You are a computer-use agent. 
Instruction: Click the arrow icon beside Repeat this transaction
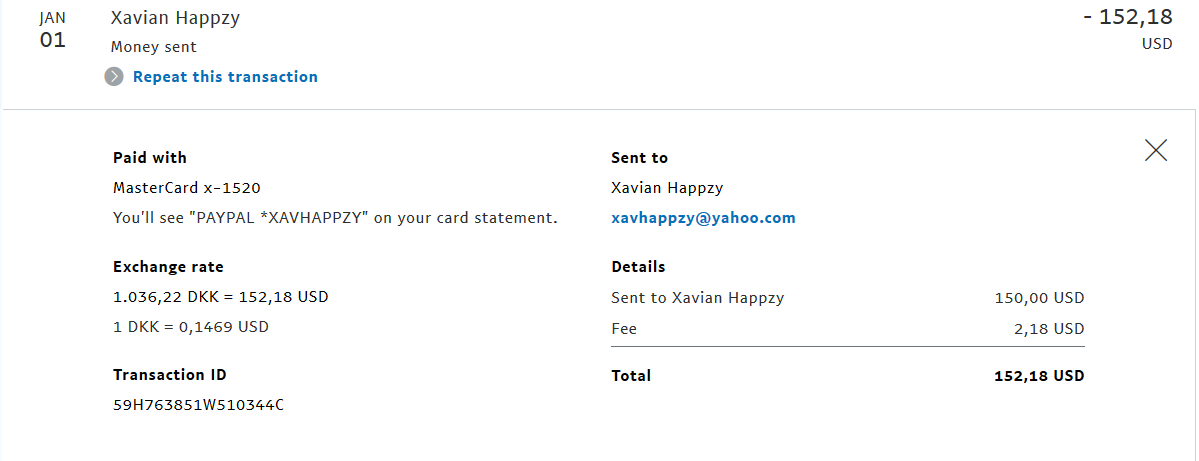coord(114,76)
